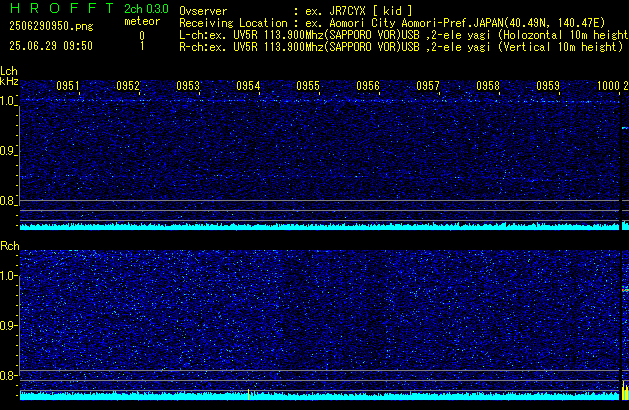
Task: Select the 0956 time marker
Action: [368, 86]
